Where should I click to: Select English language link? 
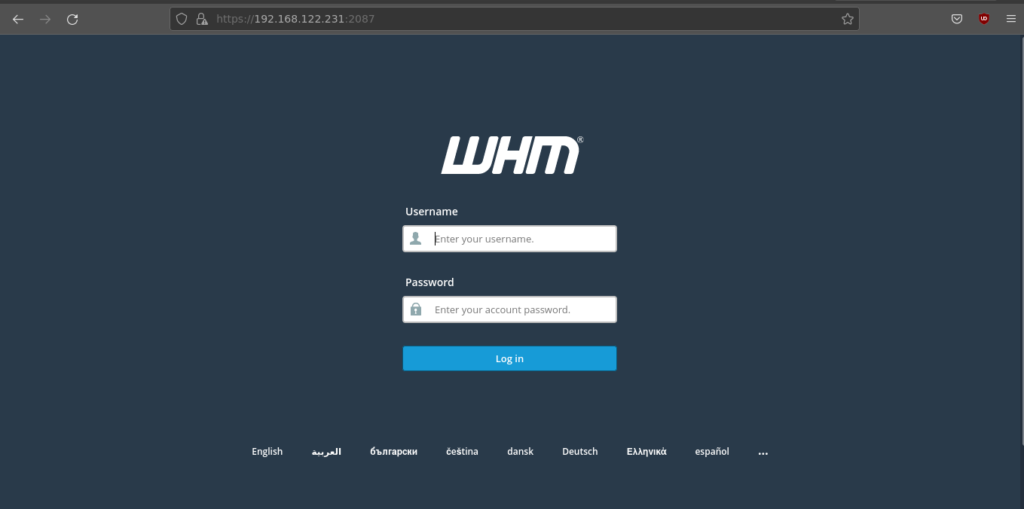tap(267, 452)
